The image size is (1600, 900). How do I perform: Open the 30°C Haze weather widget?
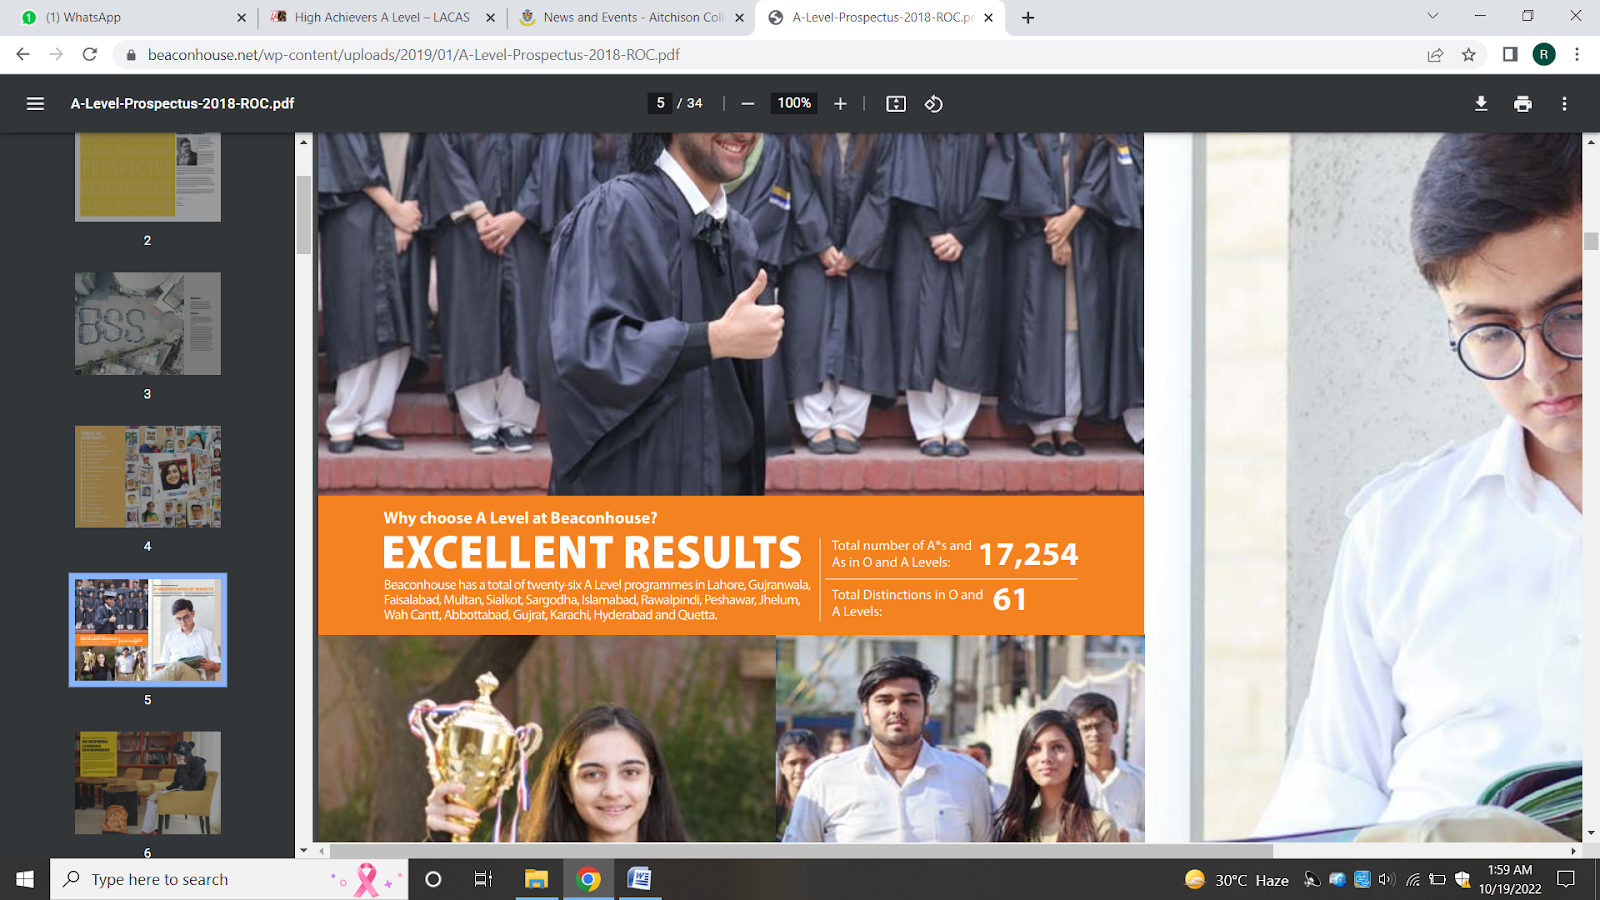[1237, 880]
